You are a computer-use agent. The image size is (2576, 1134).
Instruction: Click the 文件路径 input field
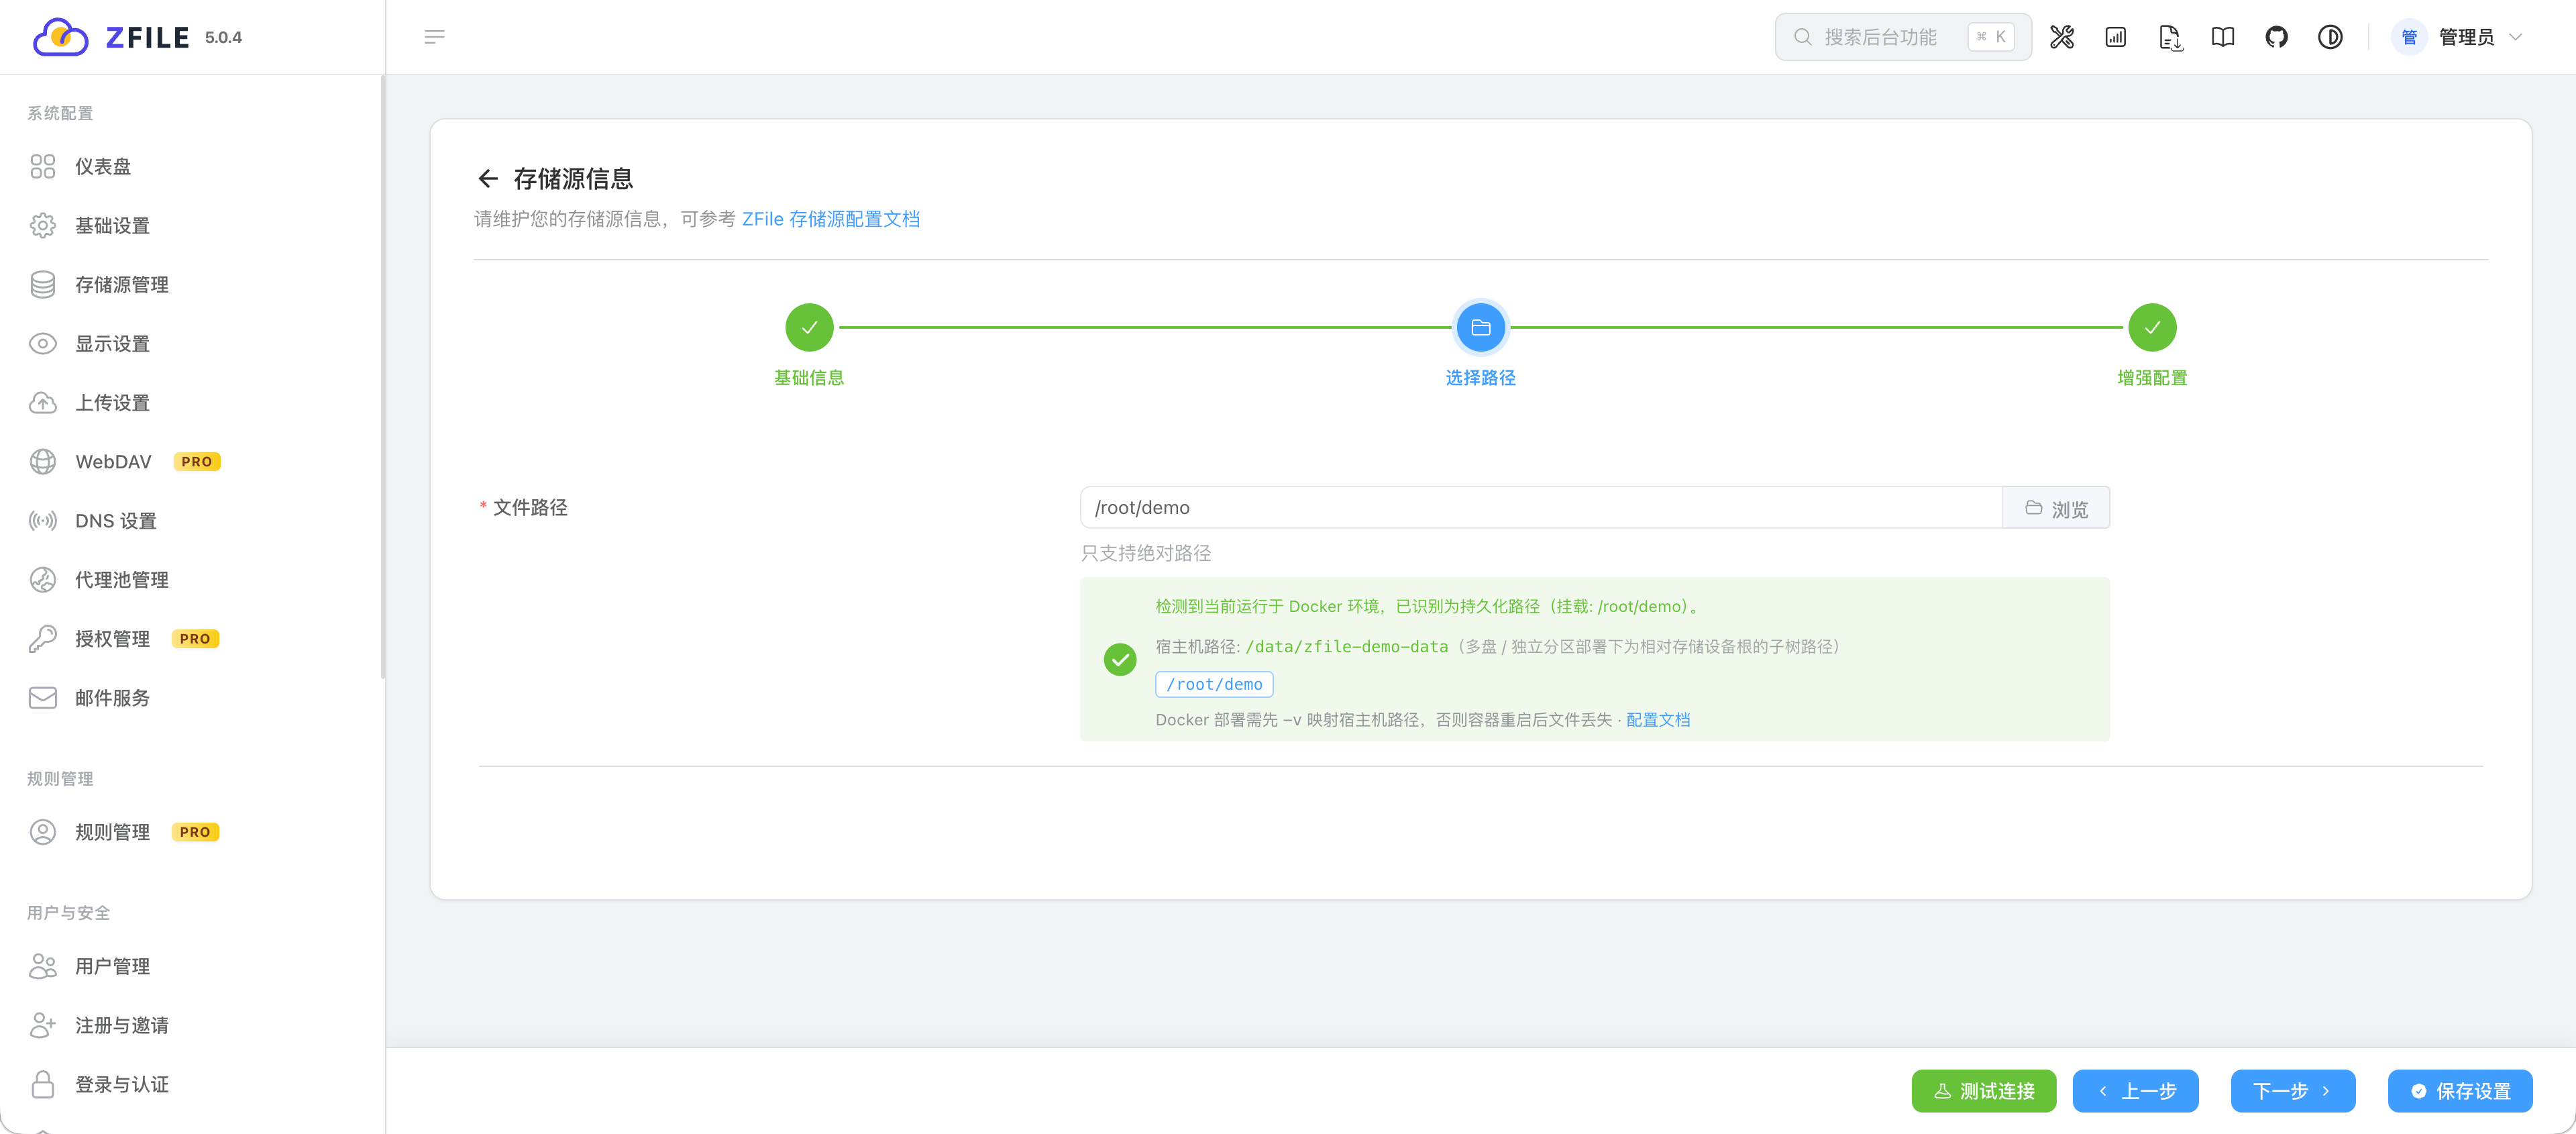tap(1541, 507)
